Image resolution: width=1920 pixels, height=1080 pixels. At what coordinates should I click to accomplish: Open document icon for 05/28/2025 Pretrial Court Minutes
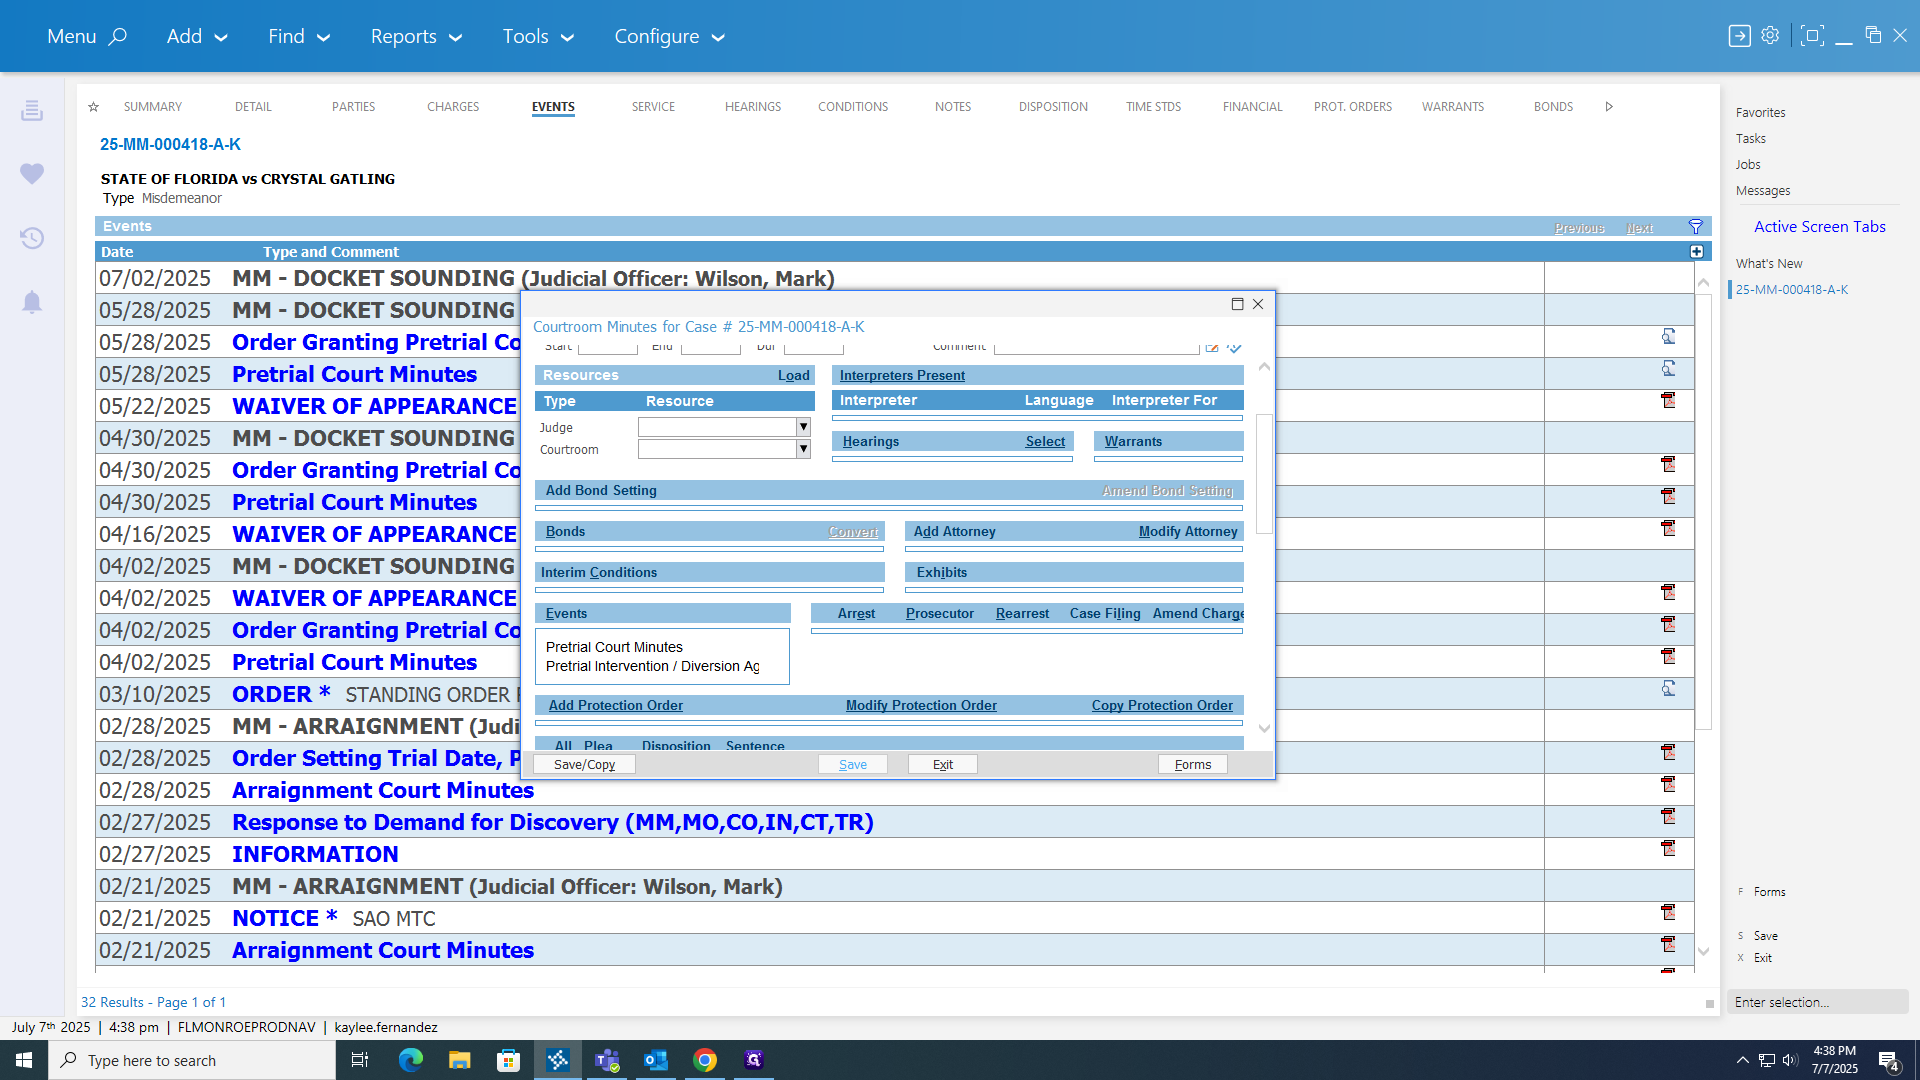[1668, 369]
